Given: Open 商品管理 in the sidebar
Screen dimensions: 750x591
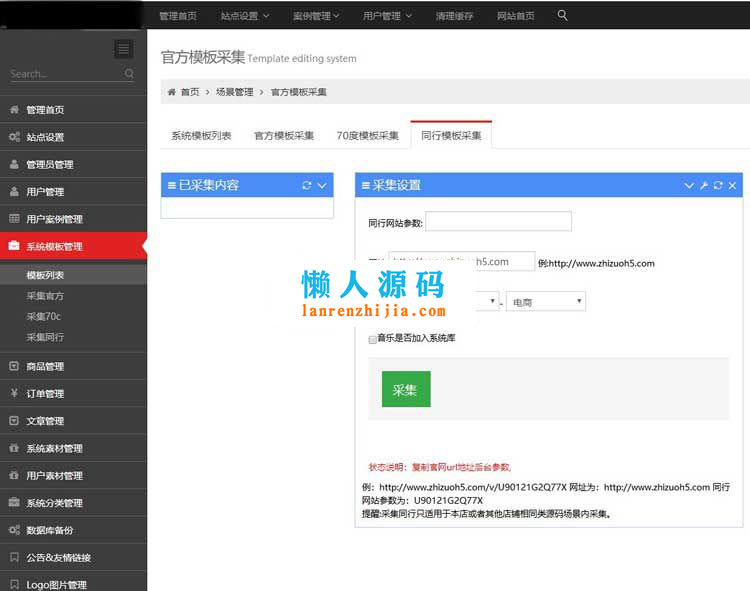Looking at the screenshot, I should pos(45,367).
